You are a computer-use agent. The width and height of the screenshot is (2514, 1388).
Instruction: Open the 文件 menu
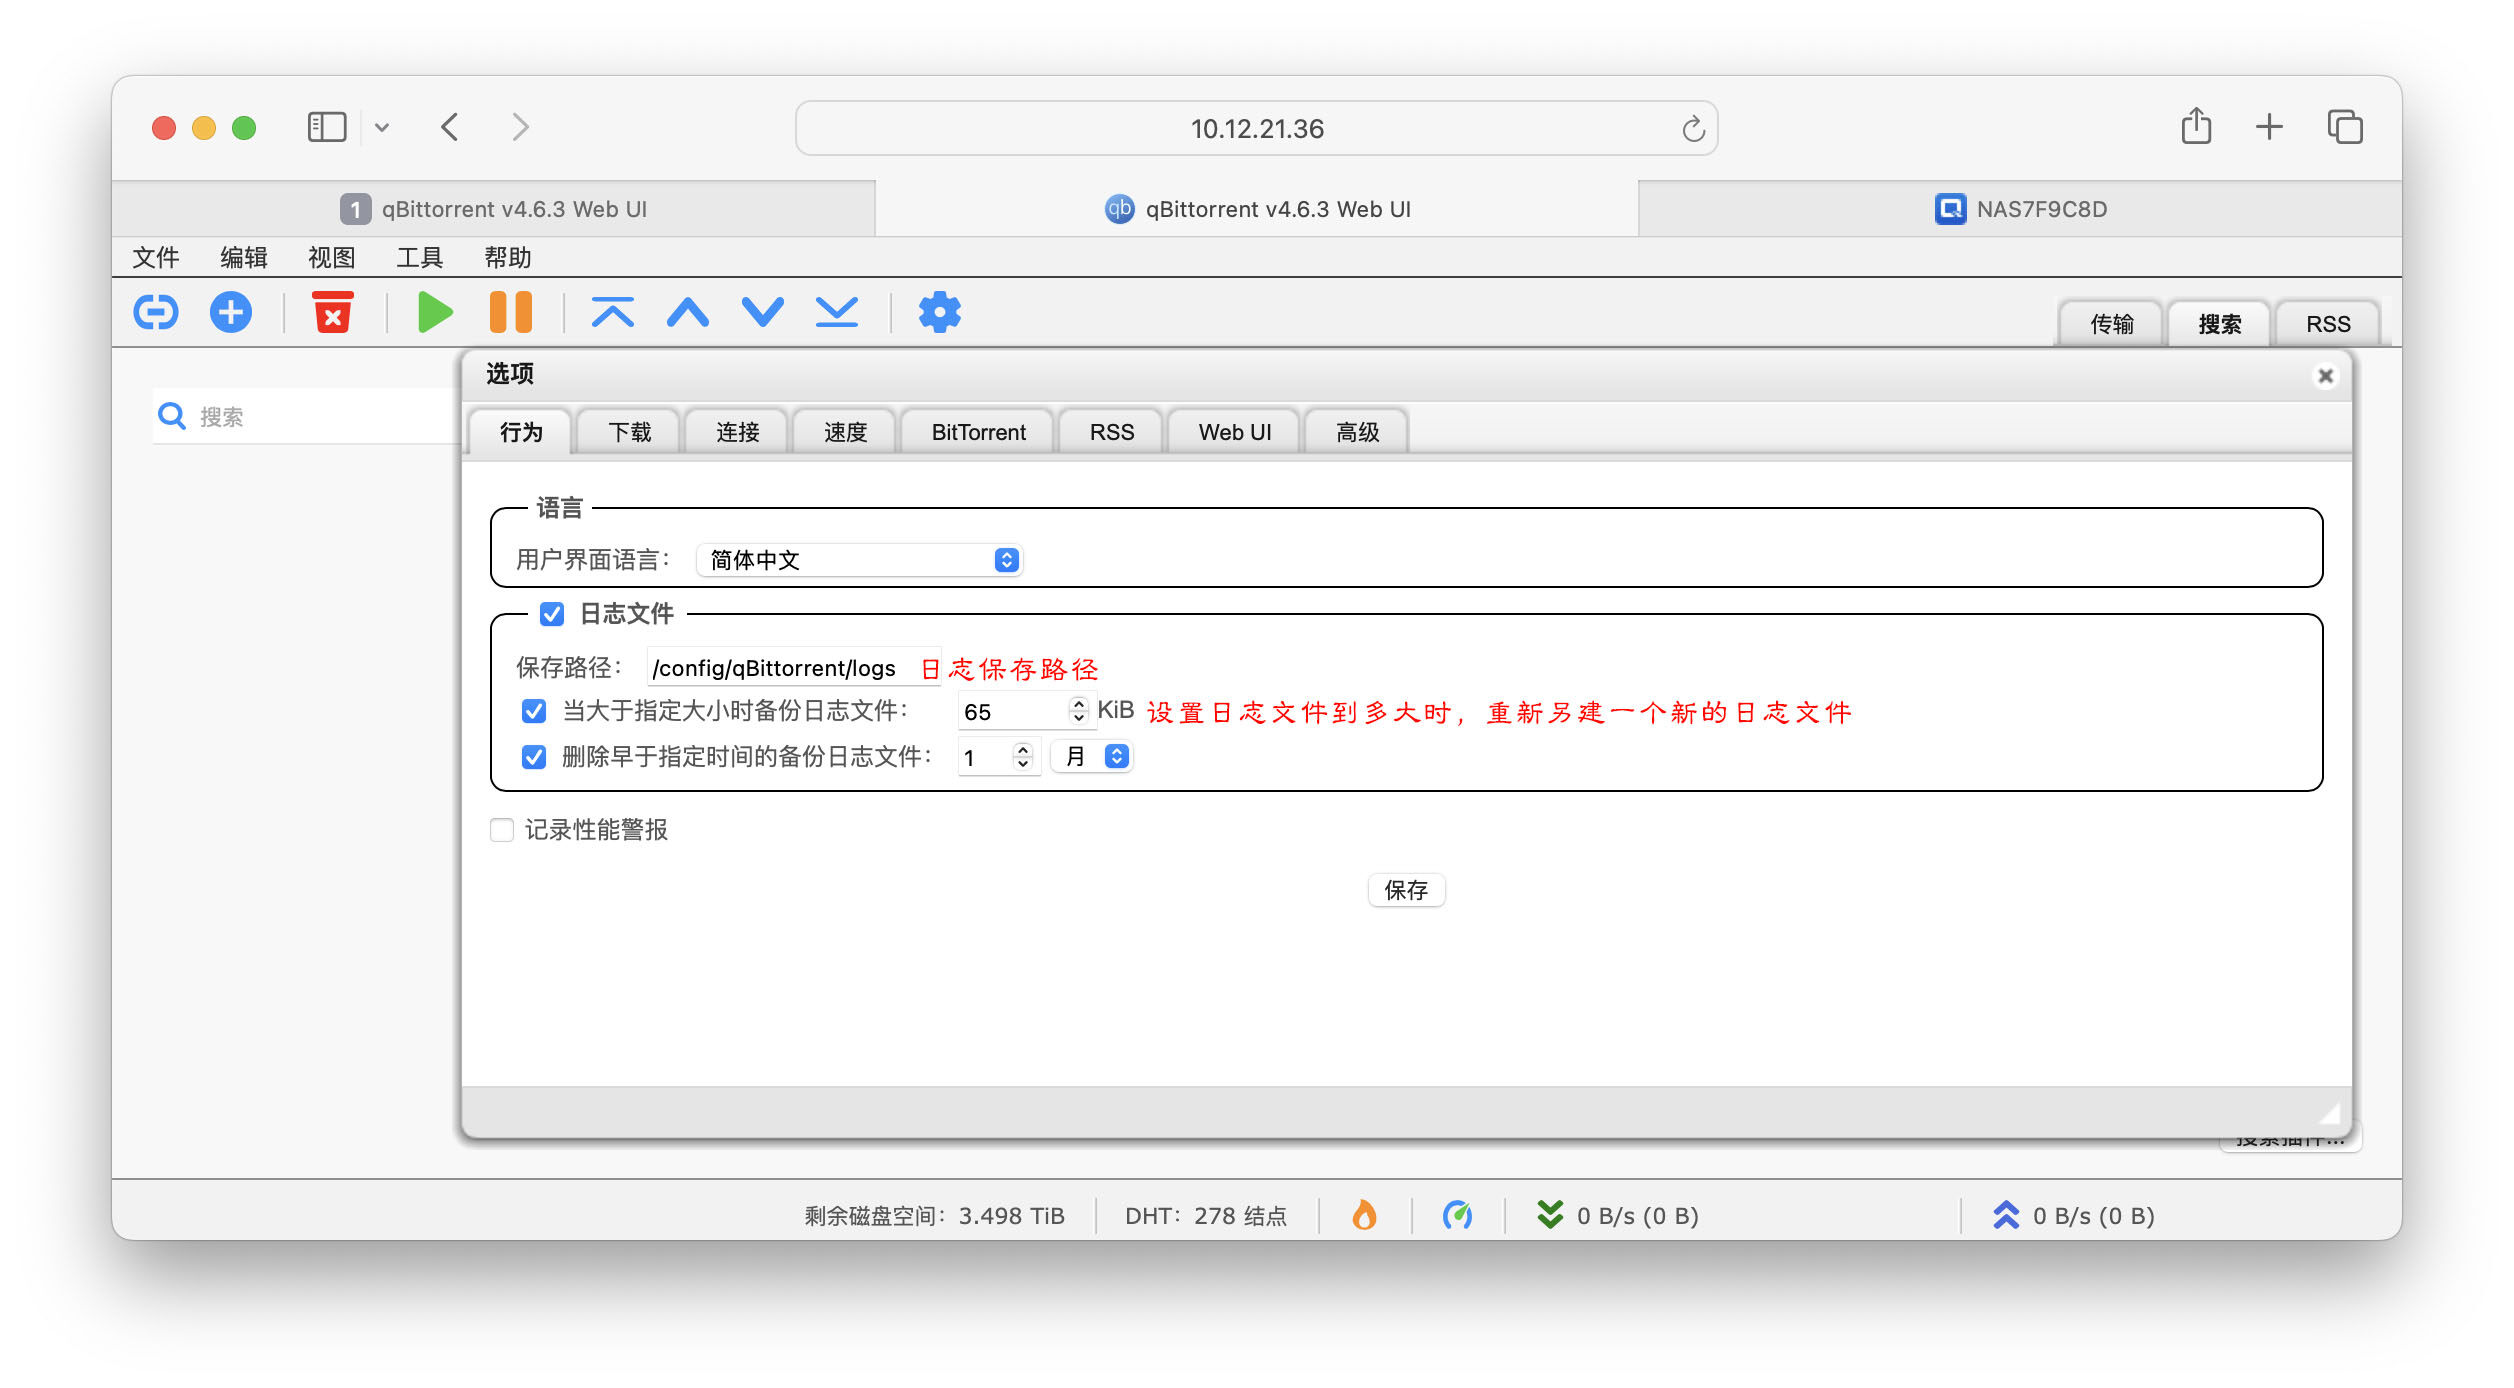[x=156, y=258]
